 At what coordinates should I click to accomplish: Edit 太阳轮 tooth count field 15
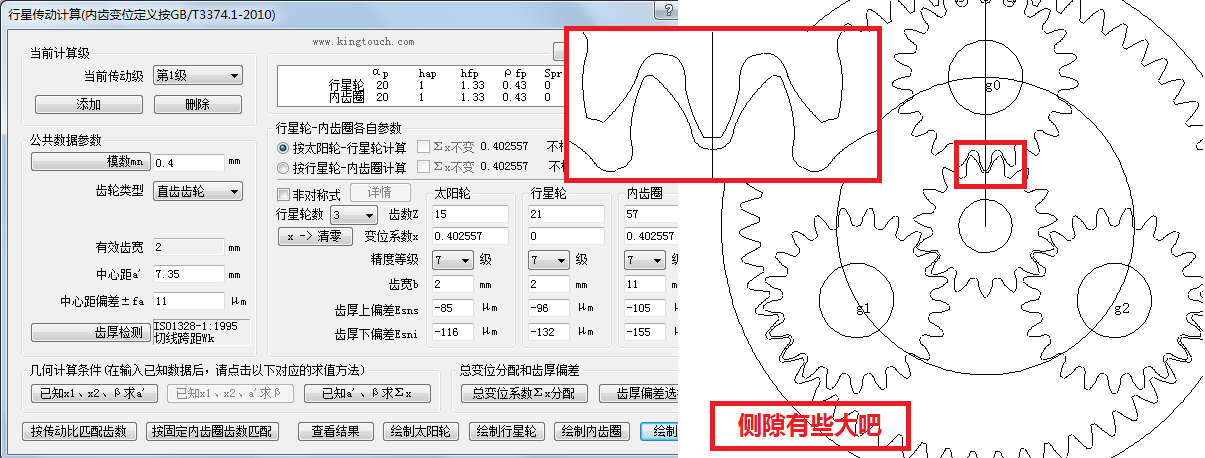tap(469, 214)
